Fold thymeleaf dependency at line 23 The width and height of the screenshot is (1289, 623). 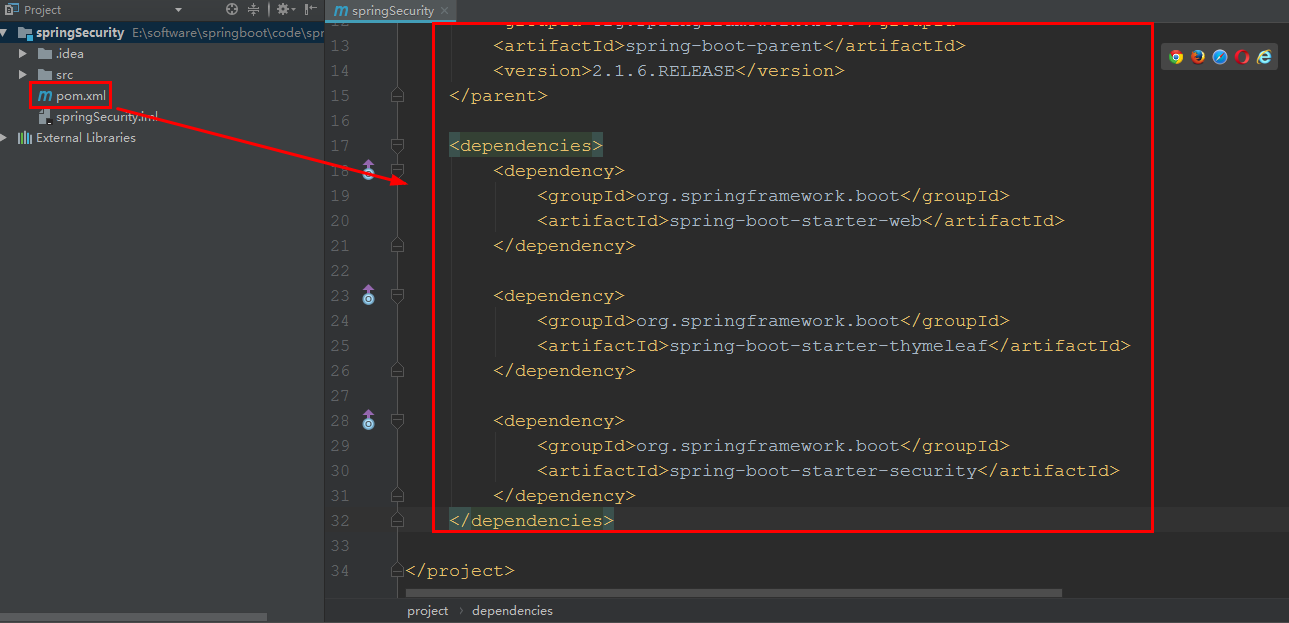(x=397, y=295)
